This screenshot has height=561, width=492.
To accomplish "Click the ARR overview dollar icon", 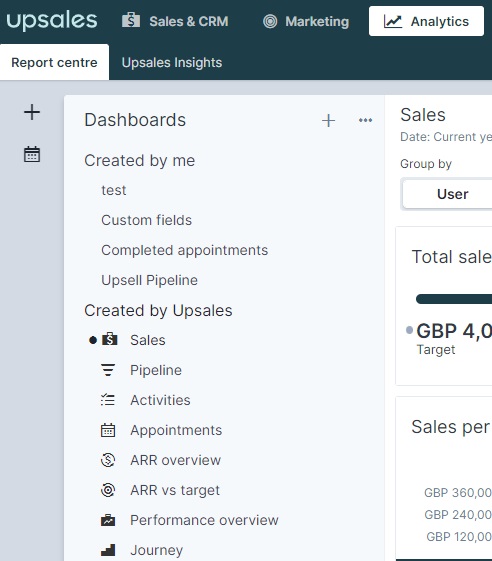I will pos(108,460).
